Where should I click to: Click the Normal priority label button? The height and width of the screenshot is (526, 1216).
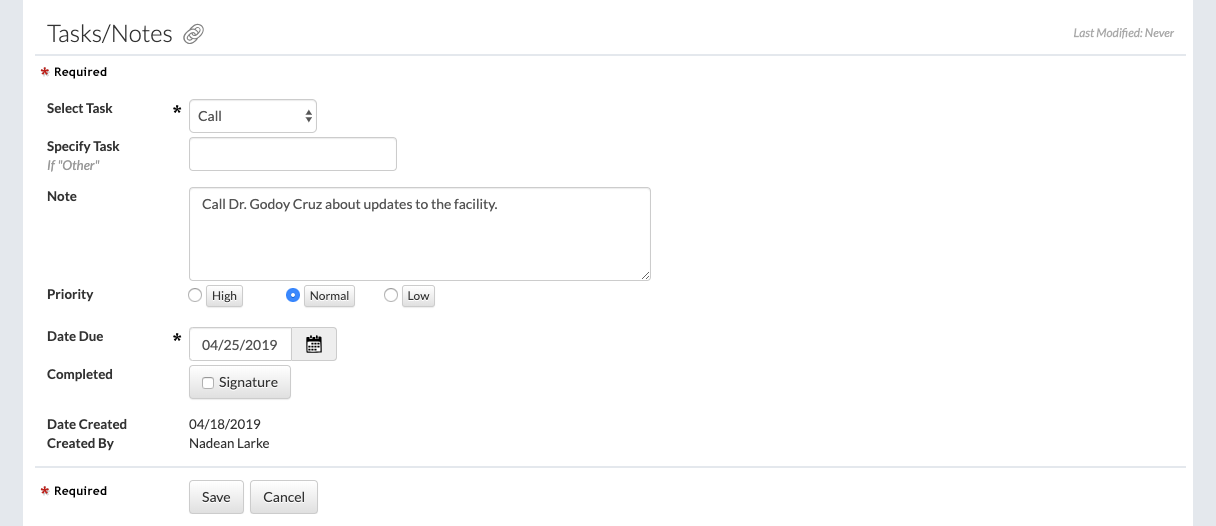click(x=329, y=295)
